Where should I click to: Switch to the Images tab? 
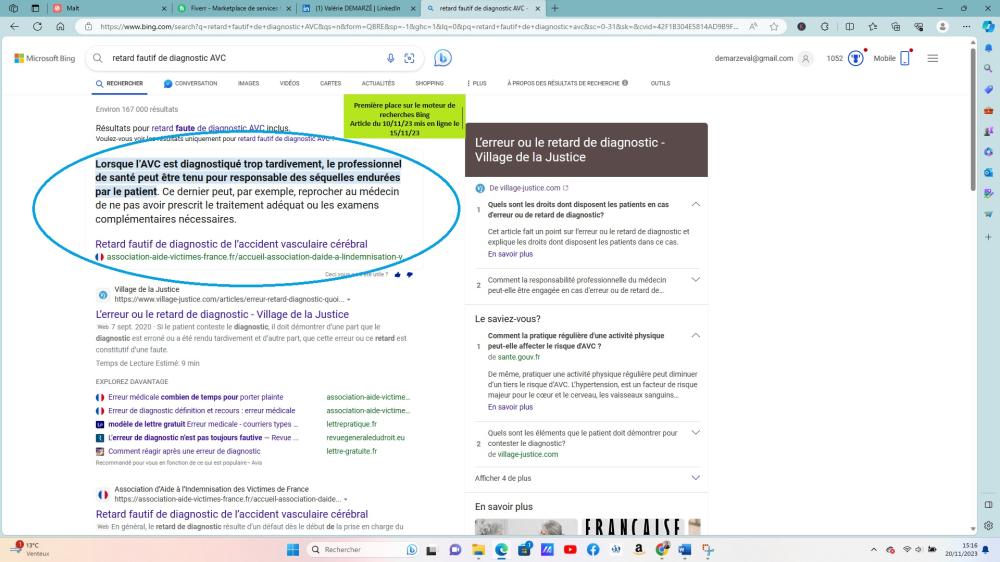(x=249, y=84)
